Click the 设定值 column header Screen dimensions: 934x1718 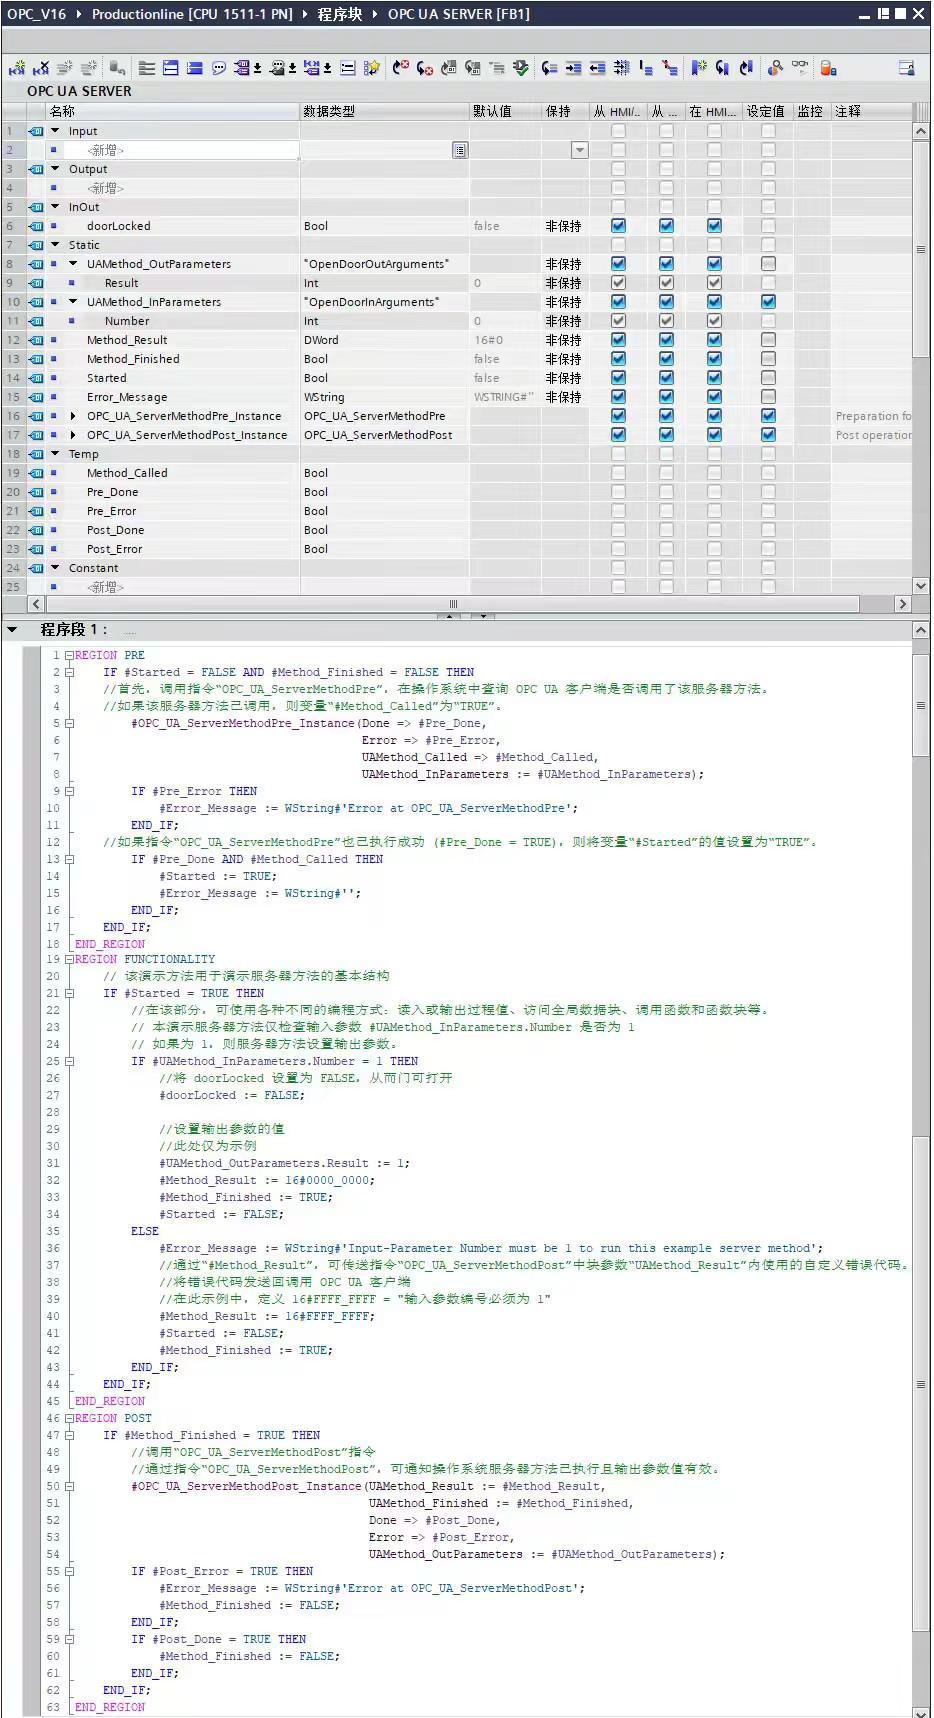tap(766, 111)
